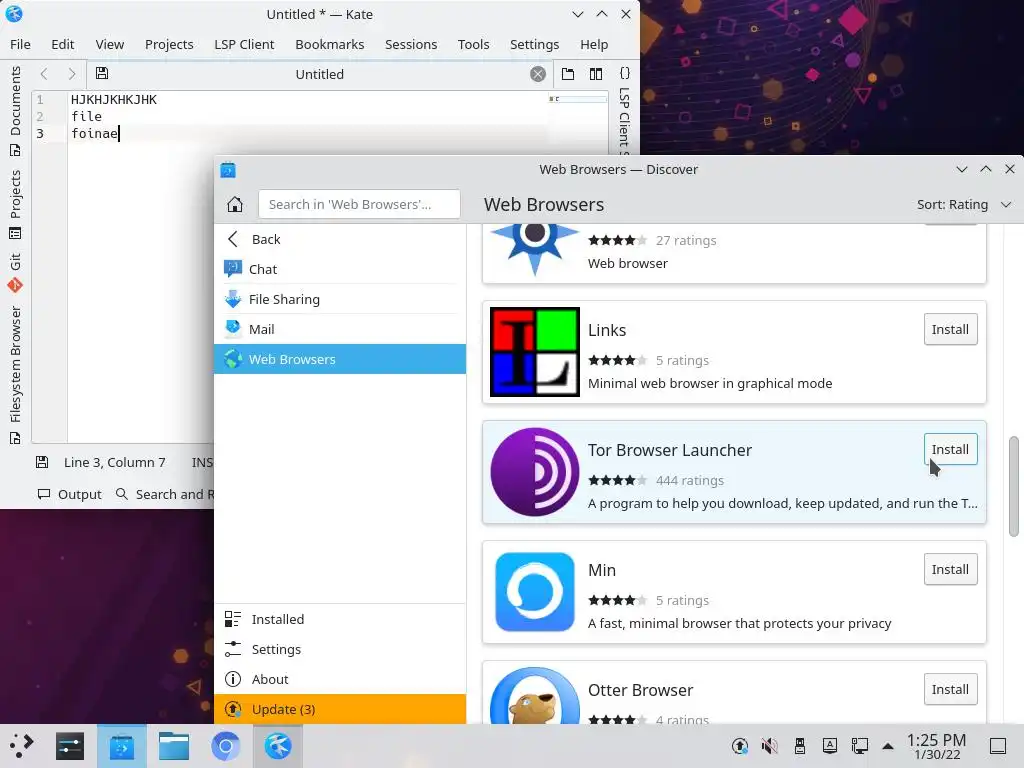Open the Filesystem Browser side panel
1024x768 pixels.
click(x=15, y=375)
